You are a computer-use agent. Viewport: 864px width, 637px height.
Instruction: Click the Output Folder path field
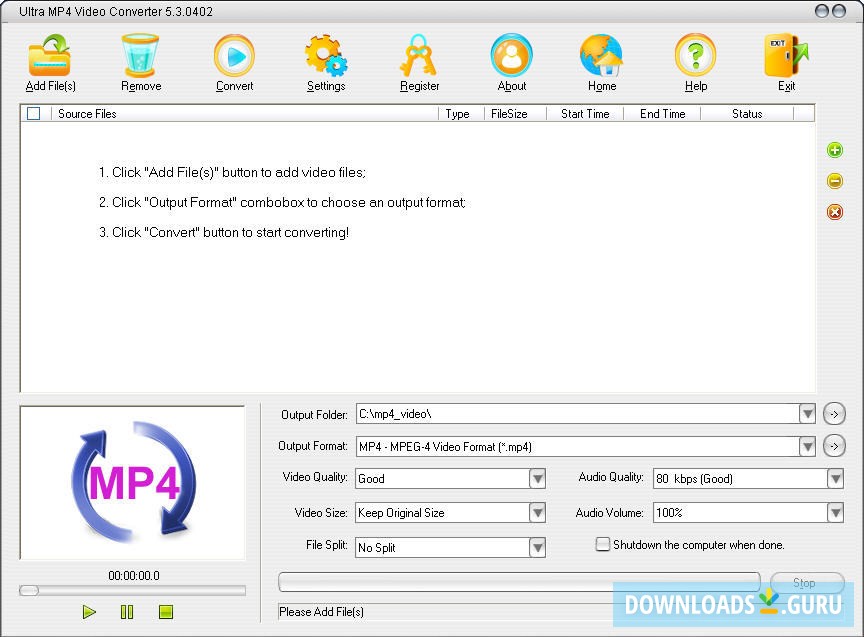577,414
